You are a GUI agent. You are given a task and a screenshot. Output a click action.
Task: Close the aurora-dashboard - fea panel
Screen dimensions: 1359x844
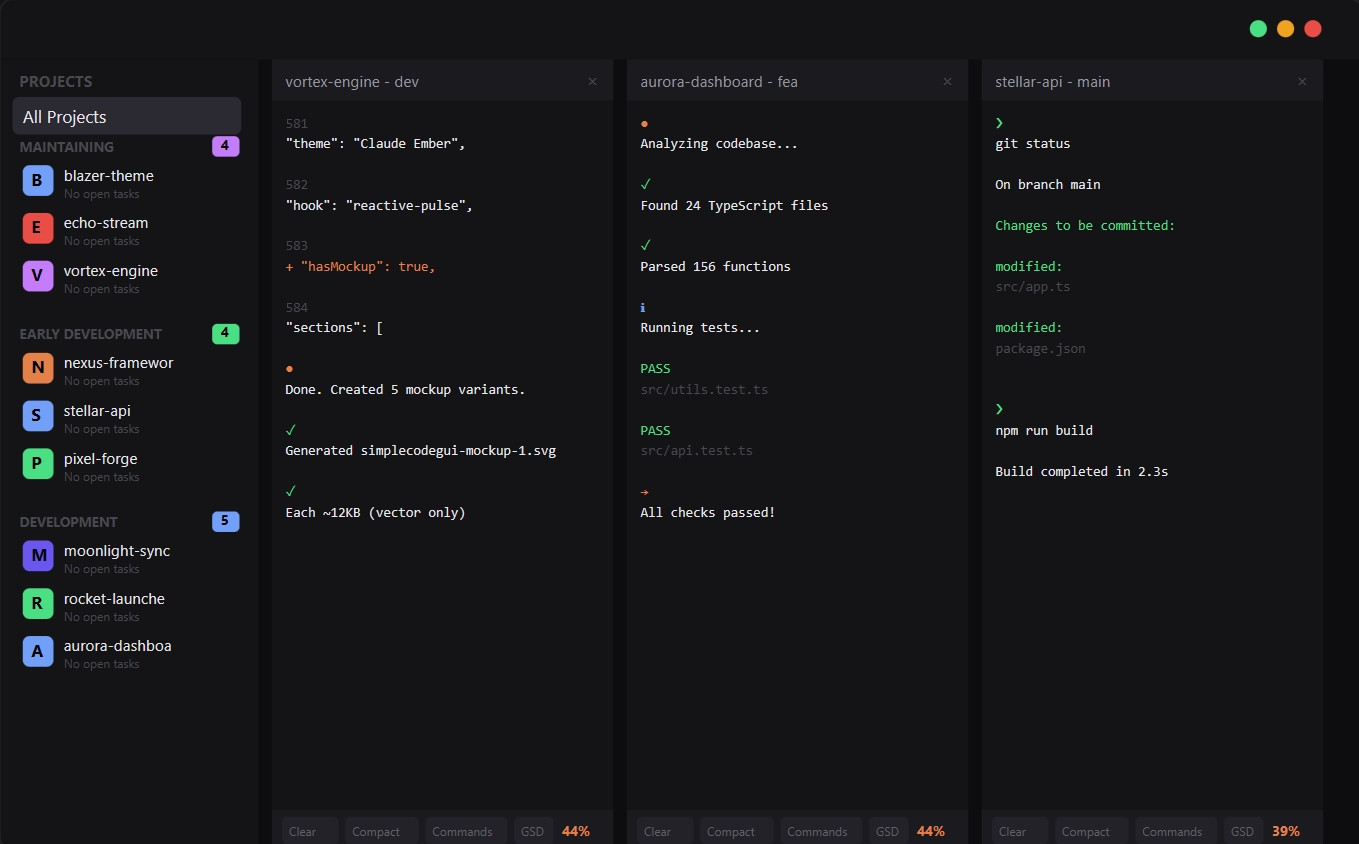947,82
